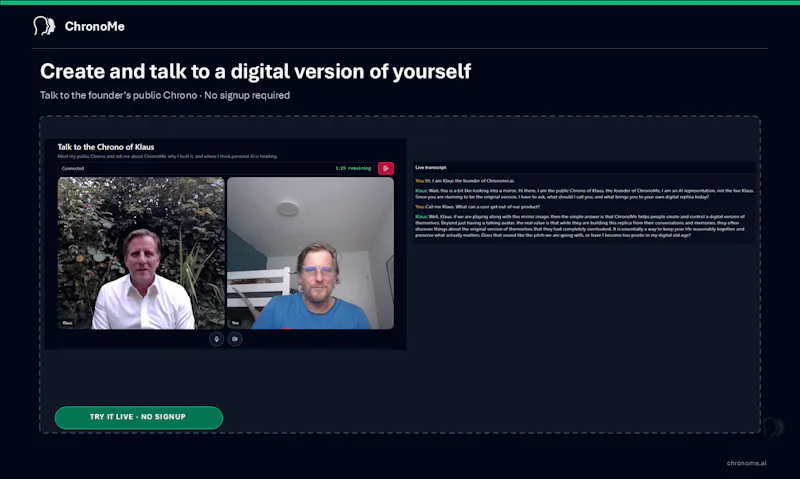
Task: Click the Connected status label
Action: [x=73, y=168]
